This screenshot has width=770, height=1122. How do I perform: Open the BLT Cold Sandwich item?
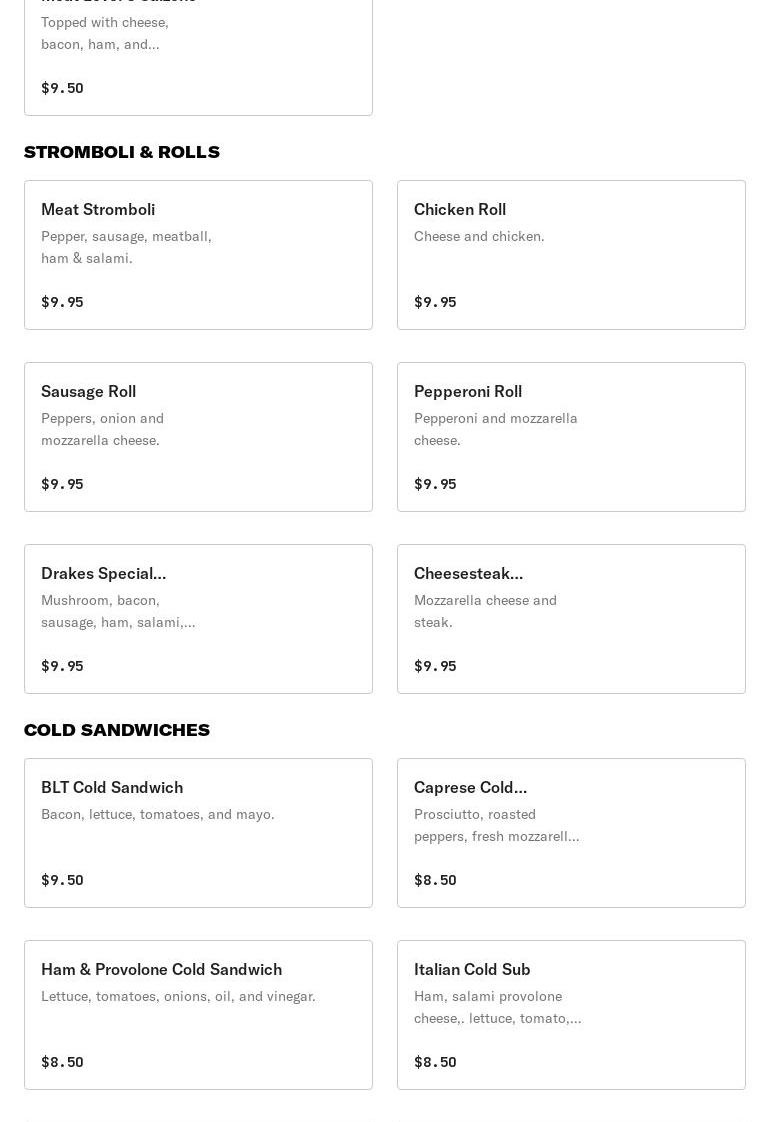tap(198, 833)
